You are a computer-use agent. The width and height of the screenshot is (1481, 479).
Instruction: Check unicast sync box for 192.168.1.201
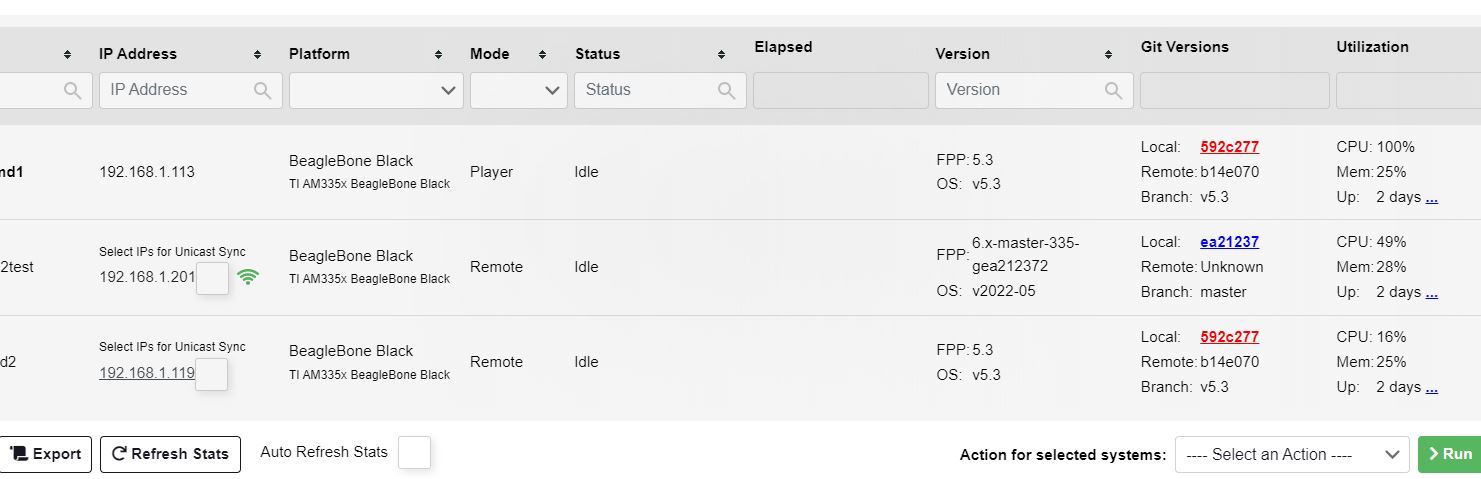point(212,278)
